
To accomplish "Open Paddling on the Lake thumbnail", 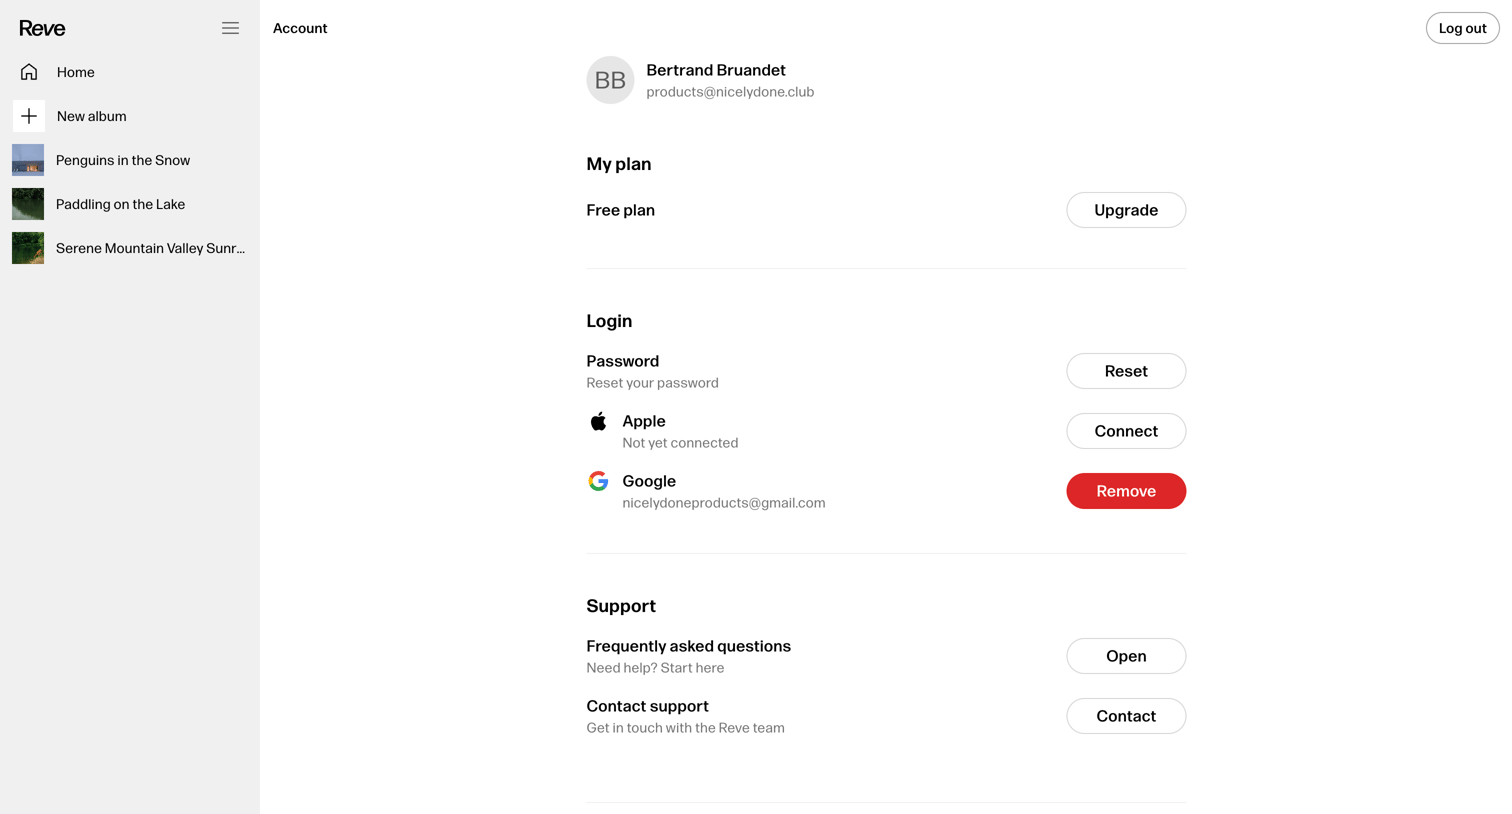I will (x=28, y=204).
